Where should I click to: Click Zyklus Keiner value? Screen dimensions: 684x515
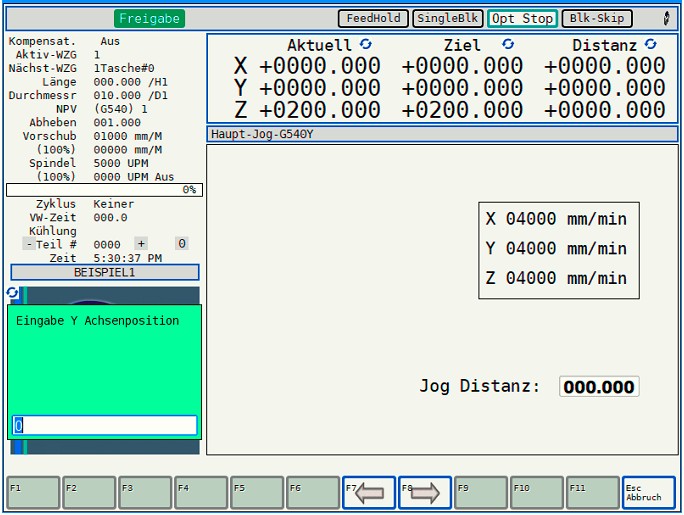coord(114,204)
